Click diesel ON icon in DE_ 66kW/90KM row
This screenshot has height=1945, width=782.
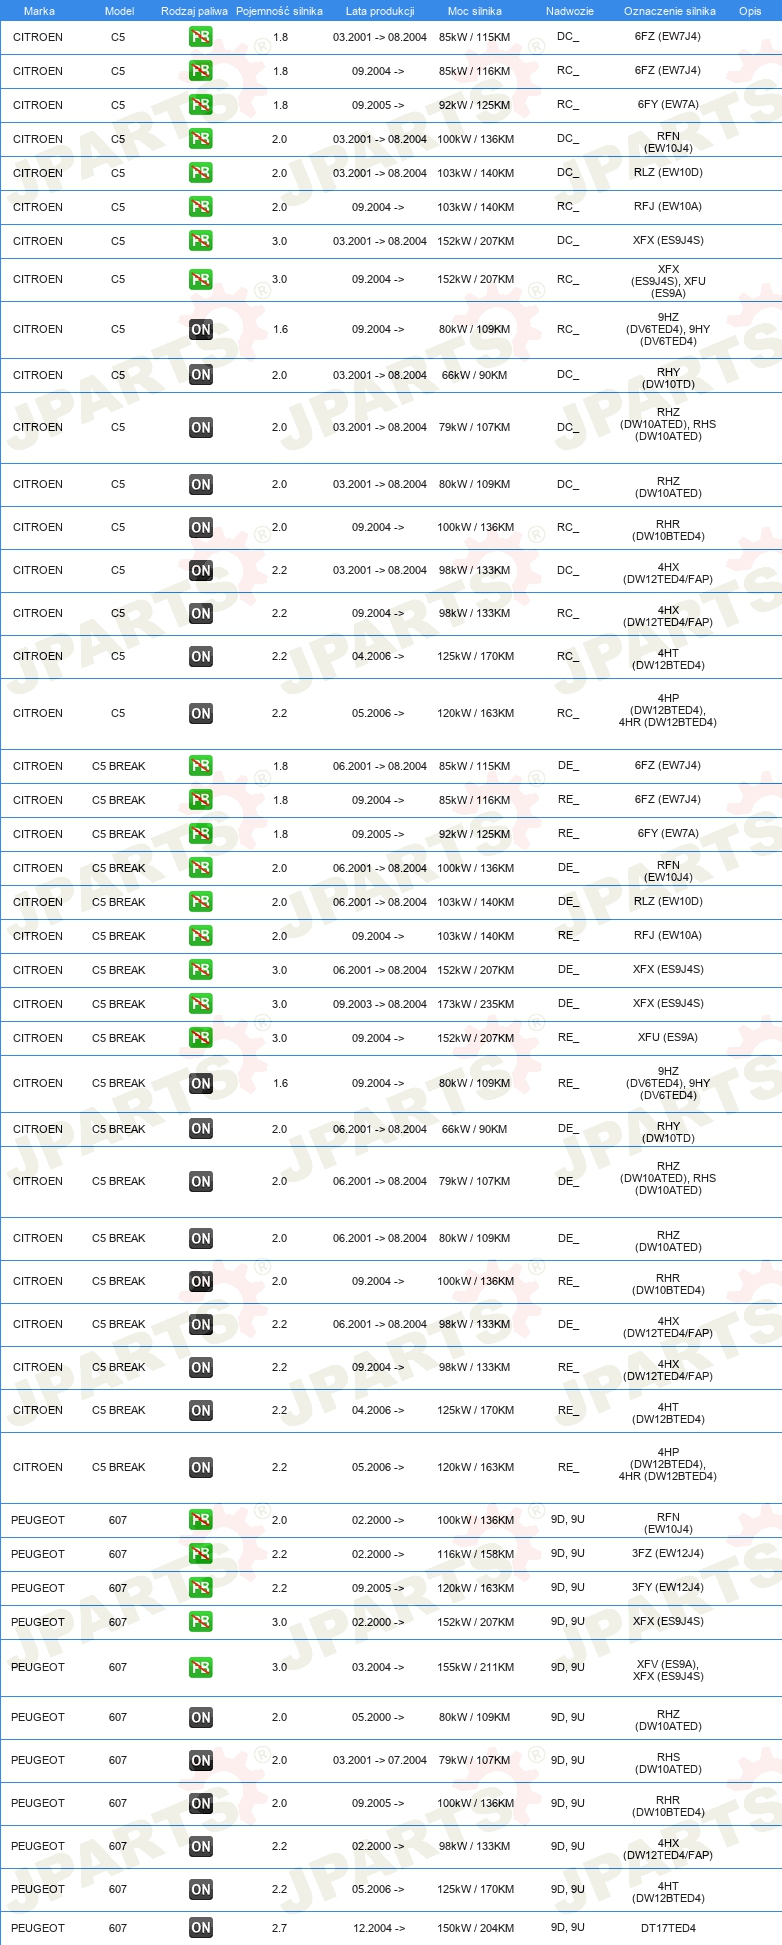[201, 1129]
